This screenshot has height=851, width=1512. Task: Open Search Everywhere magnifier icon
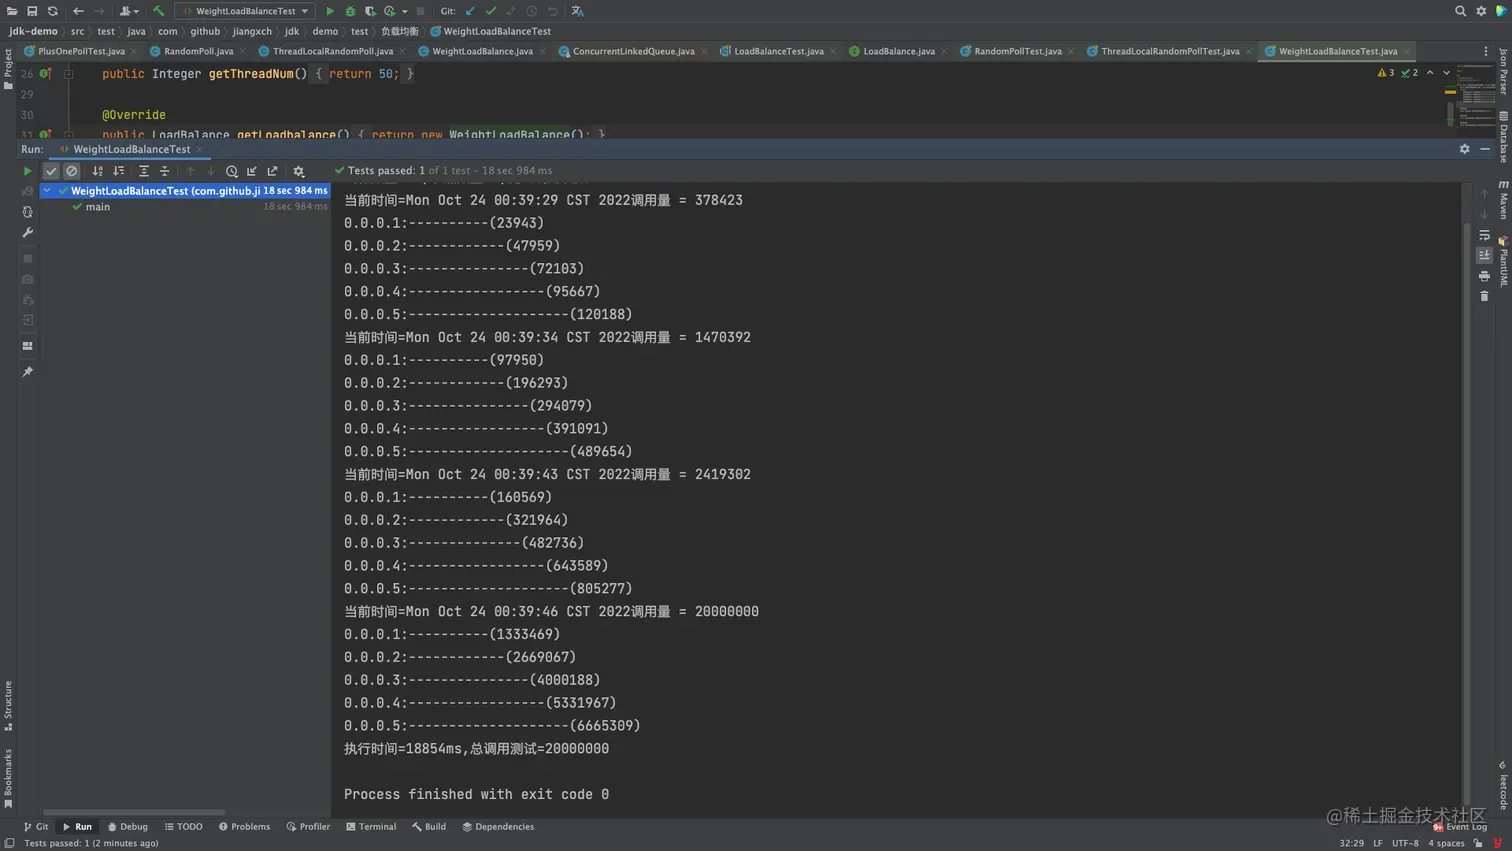(x=1460, y=11)
